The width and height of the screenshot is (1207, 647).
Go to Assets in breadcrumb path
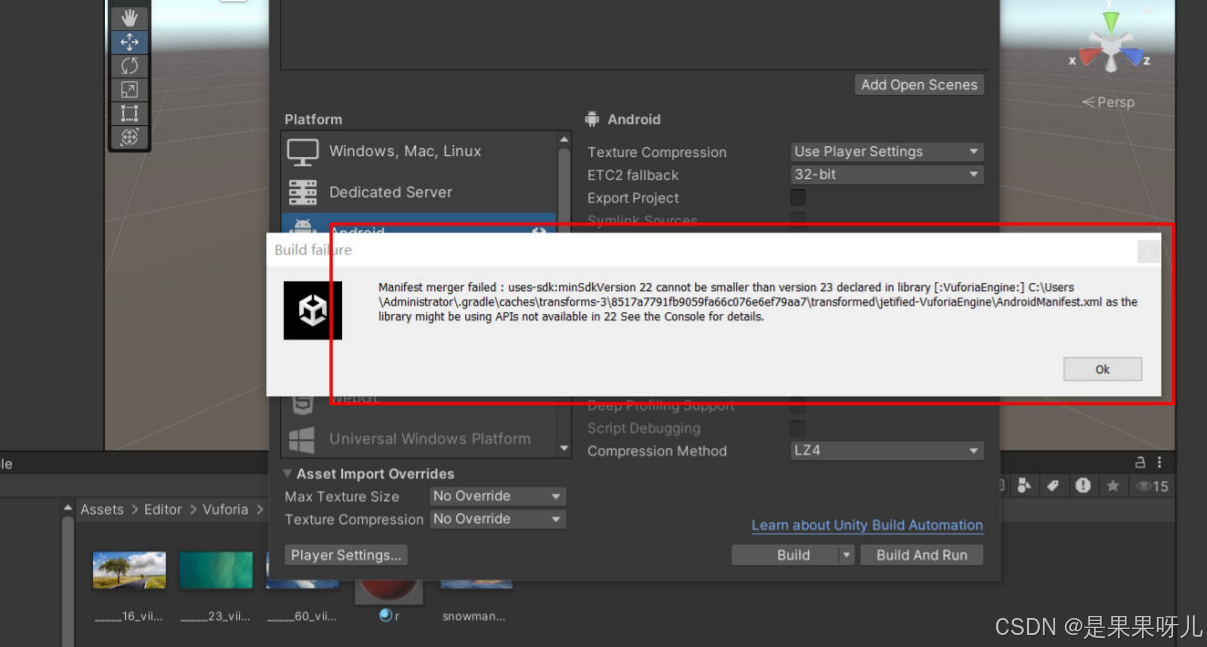(x=102, y=509)
